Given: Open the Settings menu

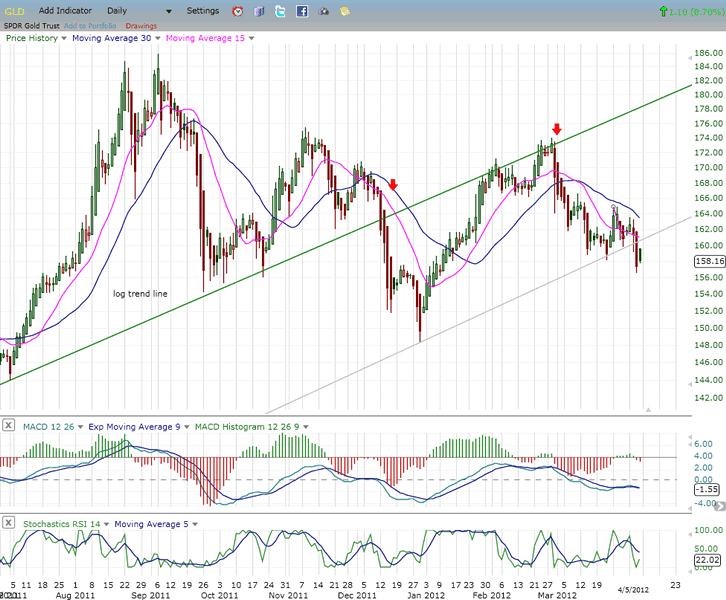Looking at the screenshot, I should tap(203, 10).
